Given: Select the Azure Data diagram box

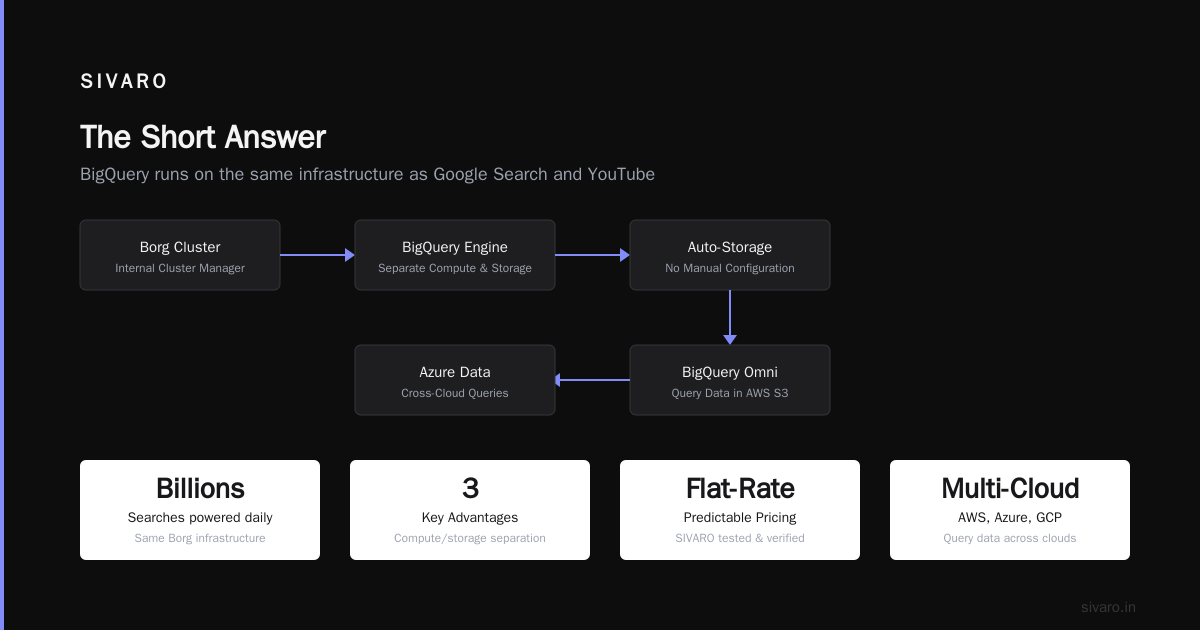Looking at the screenshot, I should 455,380.
